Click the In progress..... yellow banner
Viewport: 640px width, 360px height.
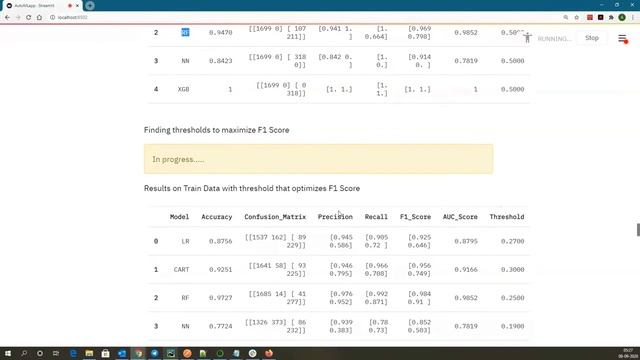[318, 159]
